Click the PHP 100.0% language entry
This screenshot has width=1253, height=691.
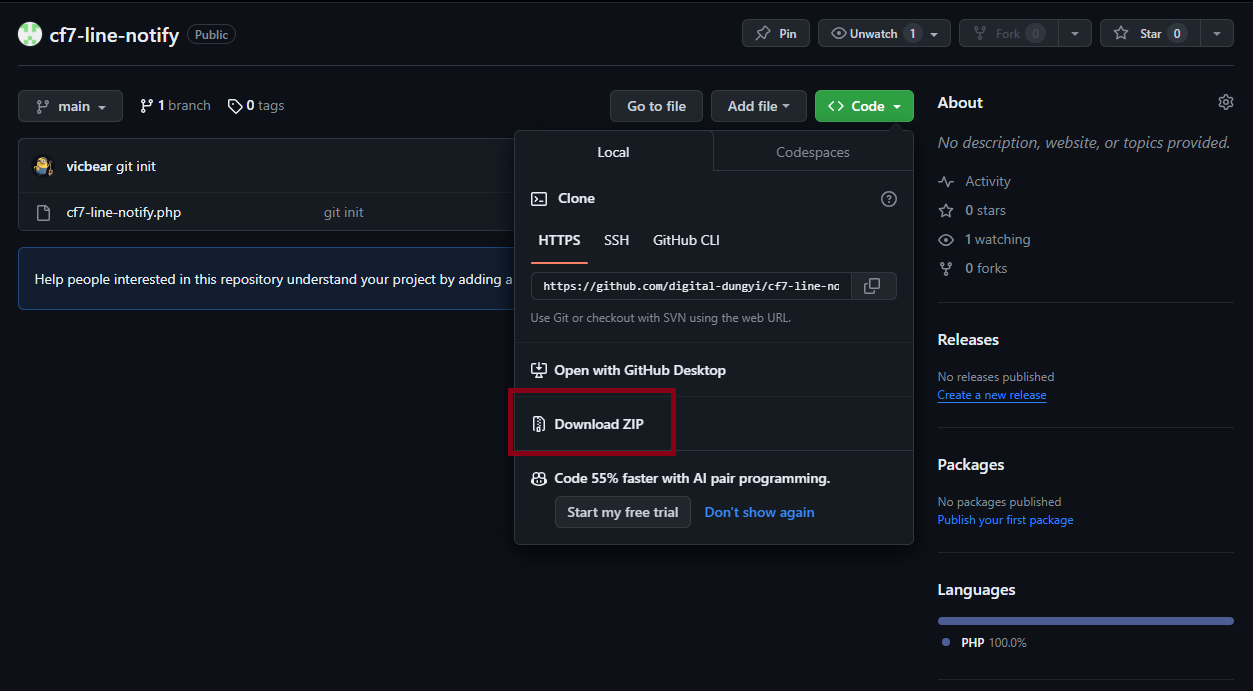tap(984, 643)
